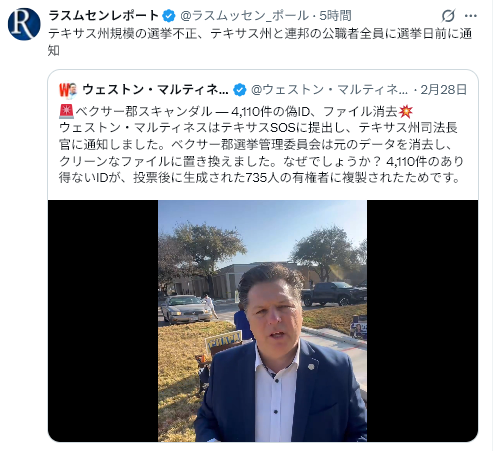Click the quoted headline ベクサー郡スキャンダル text
This screenshot has height=451, width=500.
click(143, 112)
